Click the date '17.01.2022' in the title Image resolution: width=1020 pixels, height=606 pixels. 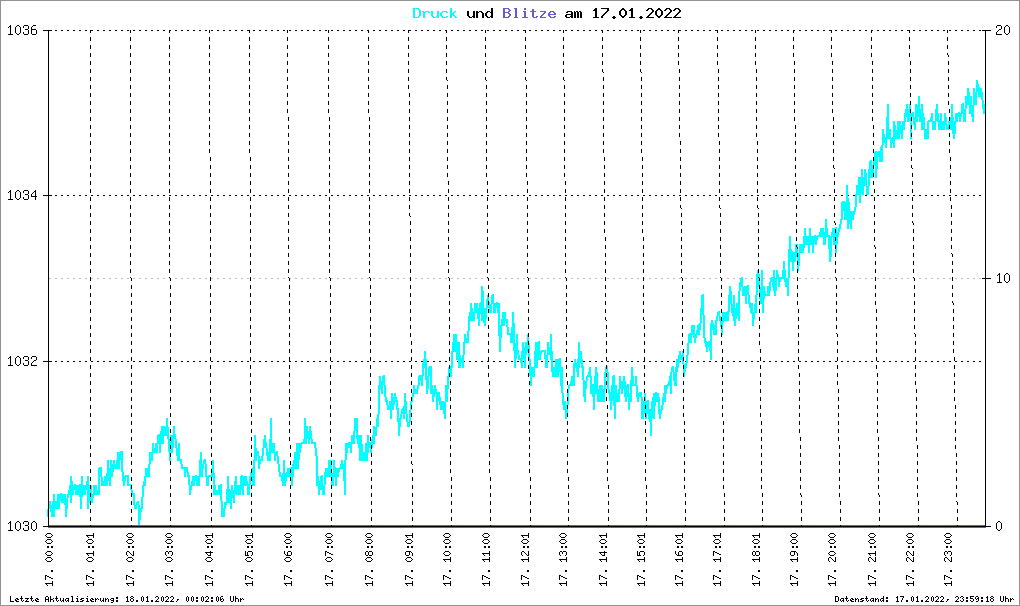coord(636,14)
